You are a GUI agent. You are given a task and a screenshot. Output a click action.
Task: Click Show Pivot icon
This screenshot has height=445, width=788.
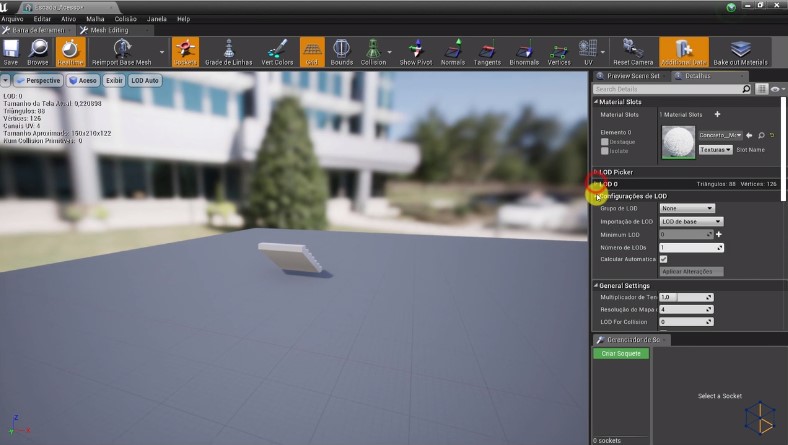tap(416, 52)
